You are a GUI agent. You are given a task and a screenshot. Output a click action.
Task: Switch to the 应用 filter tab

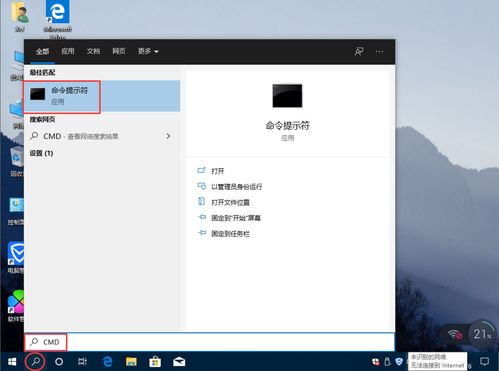[68, 51]
